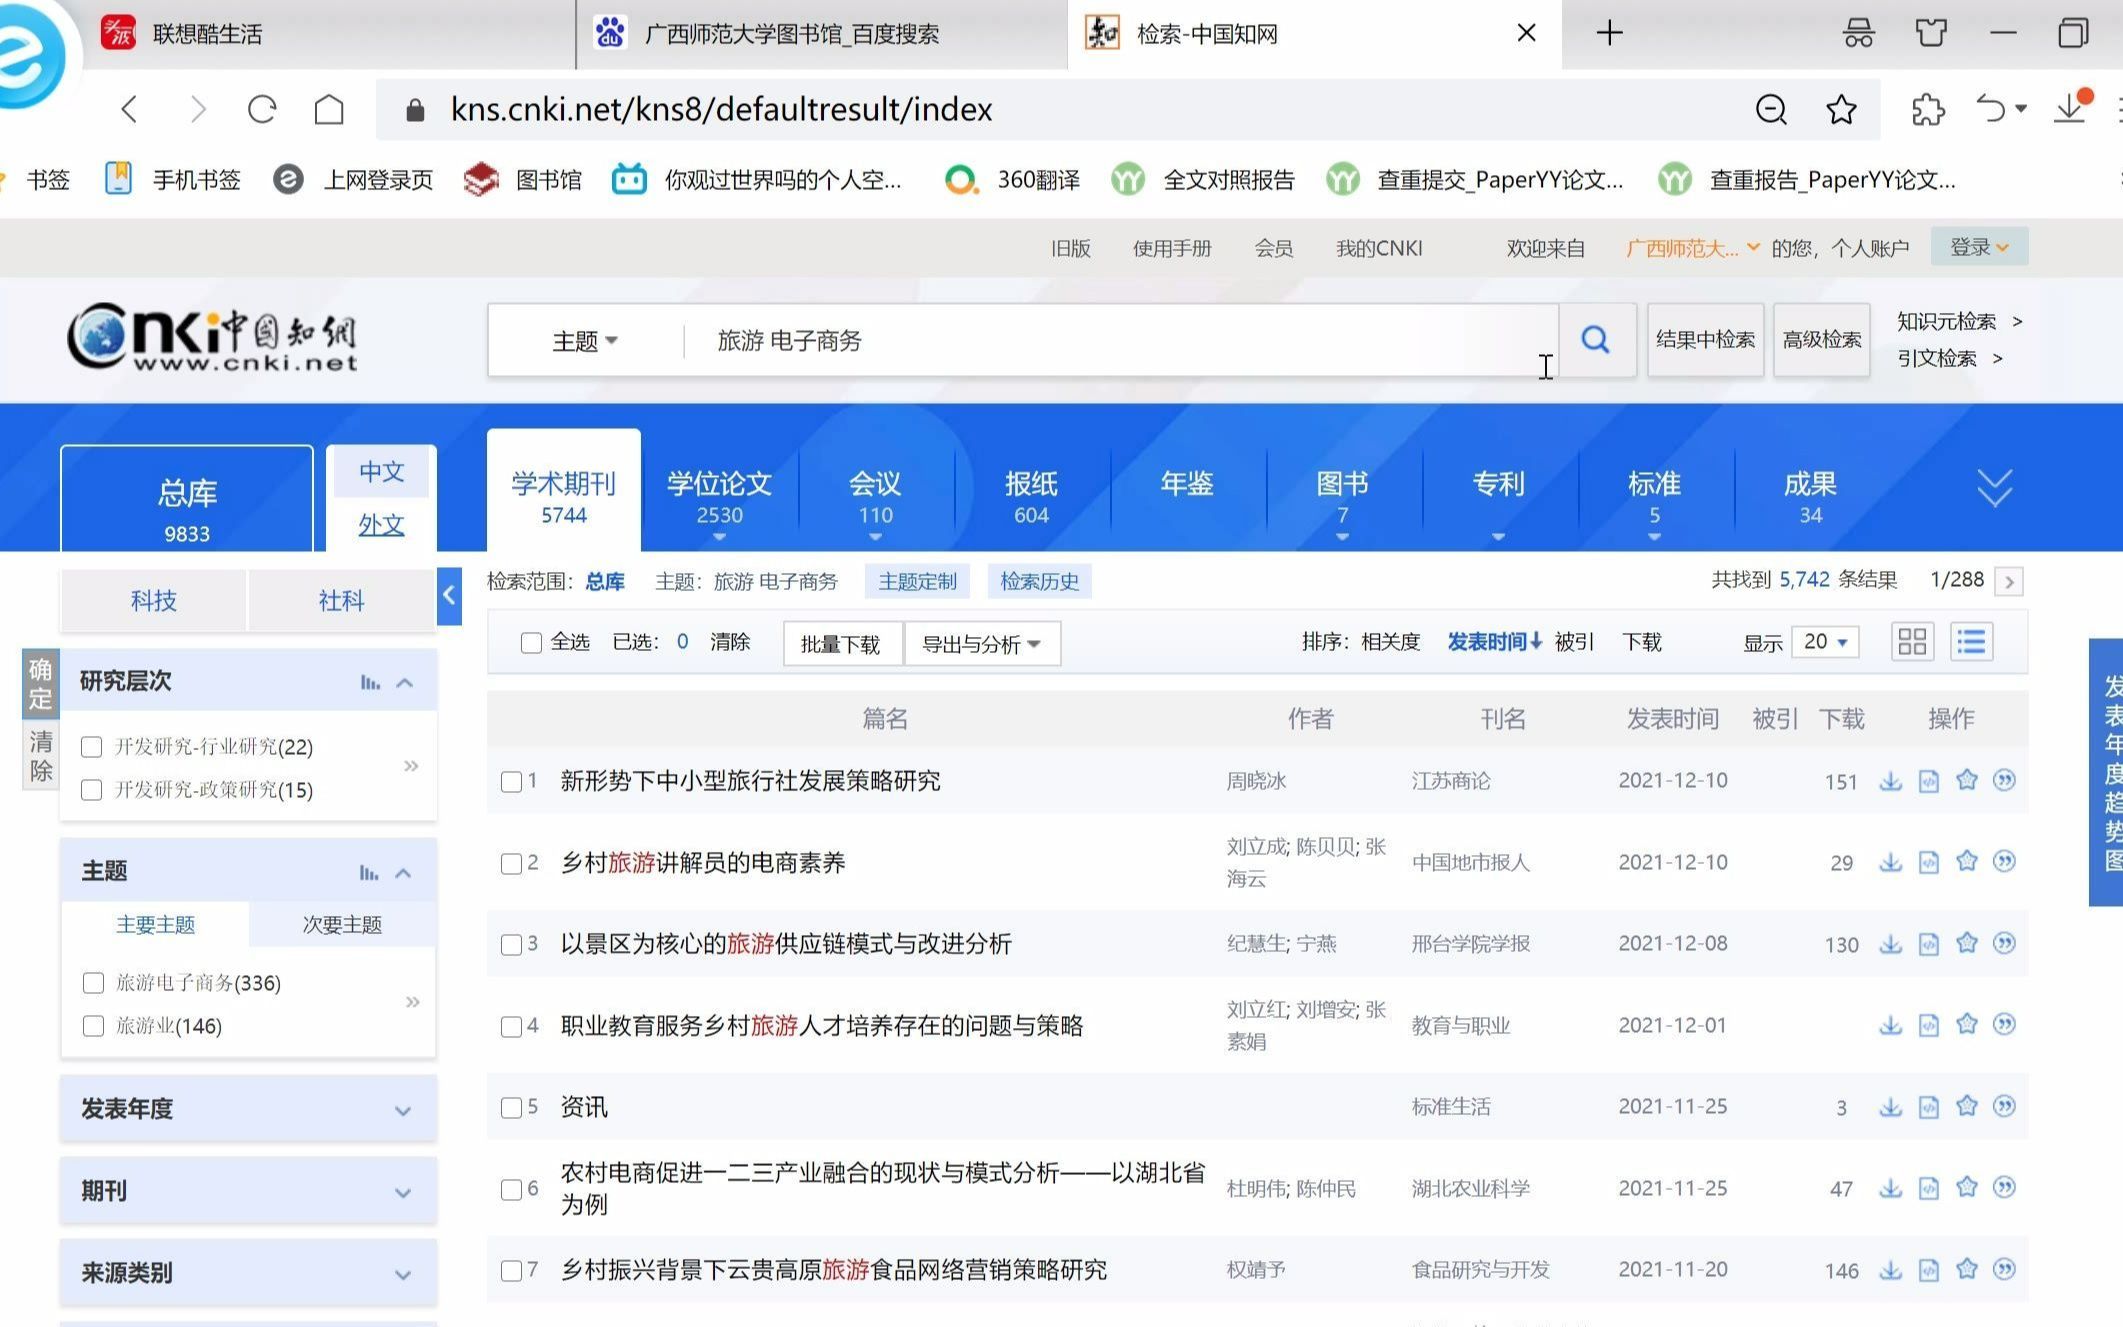This screenshot has height=1327, width=2123.
Task: Open the 主题 search field dropdown
Action: click(x=585, y=341)
